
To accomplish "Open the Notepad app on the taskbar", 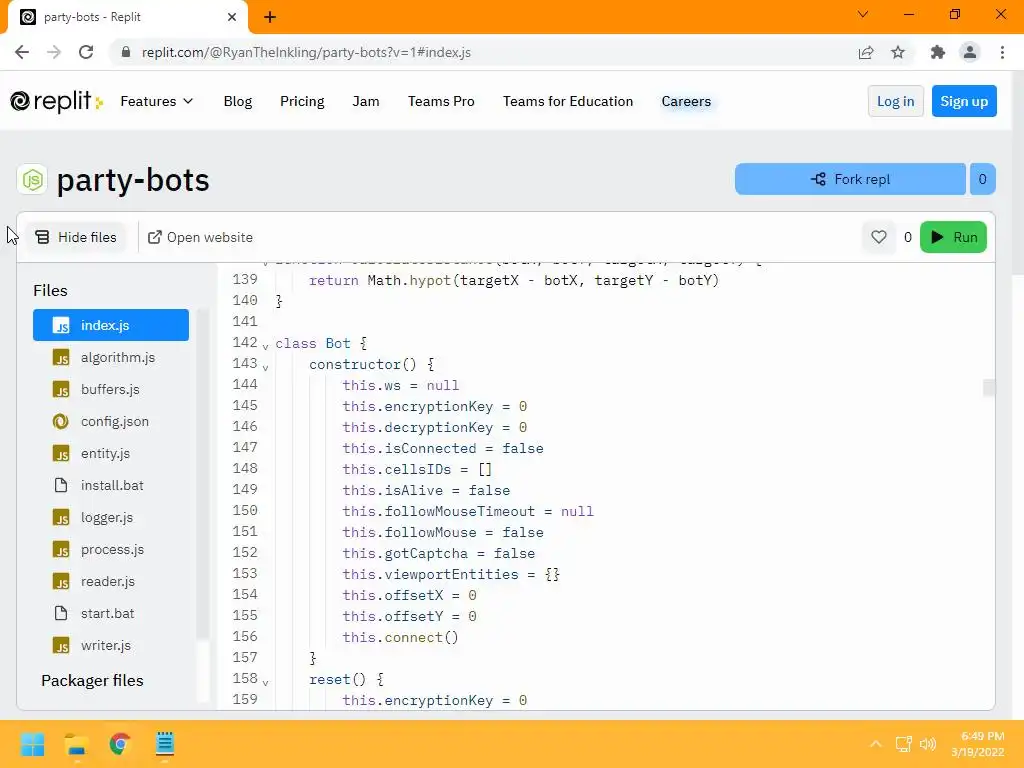I will [x=165, y=744].
